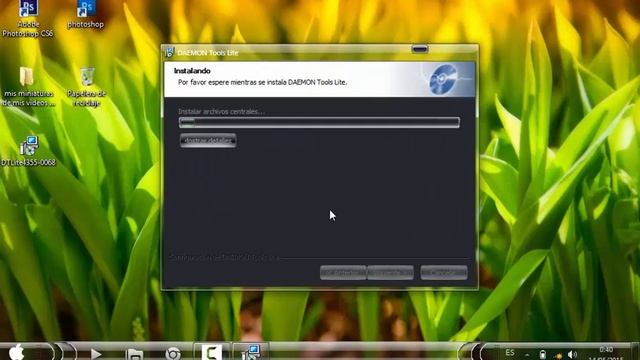The image size is (640, 360).
Task: Click 'Mostrar detalles' button
Action: click(x=208, y=140)
